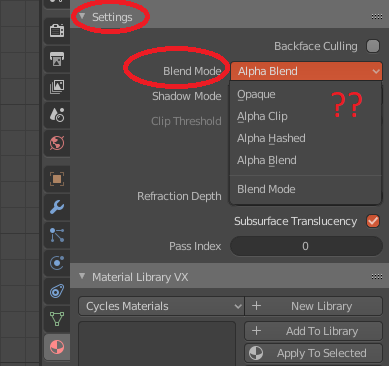Click the Material Library VX panel grip dots
Image resolution: width=389 pixels, height=366 pixels.
[x=377, y=276]
